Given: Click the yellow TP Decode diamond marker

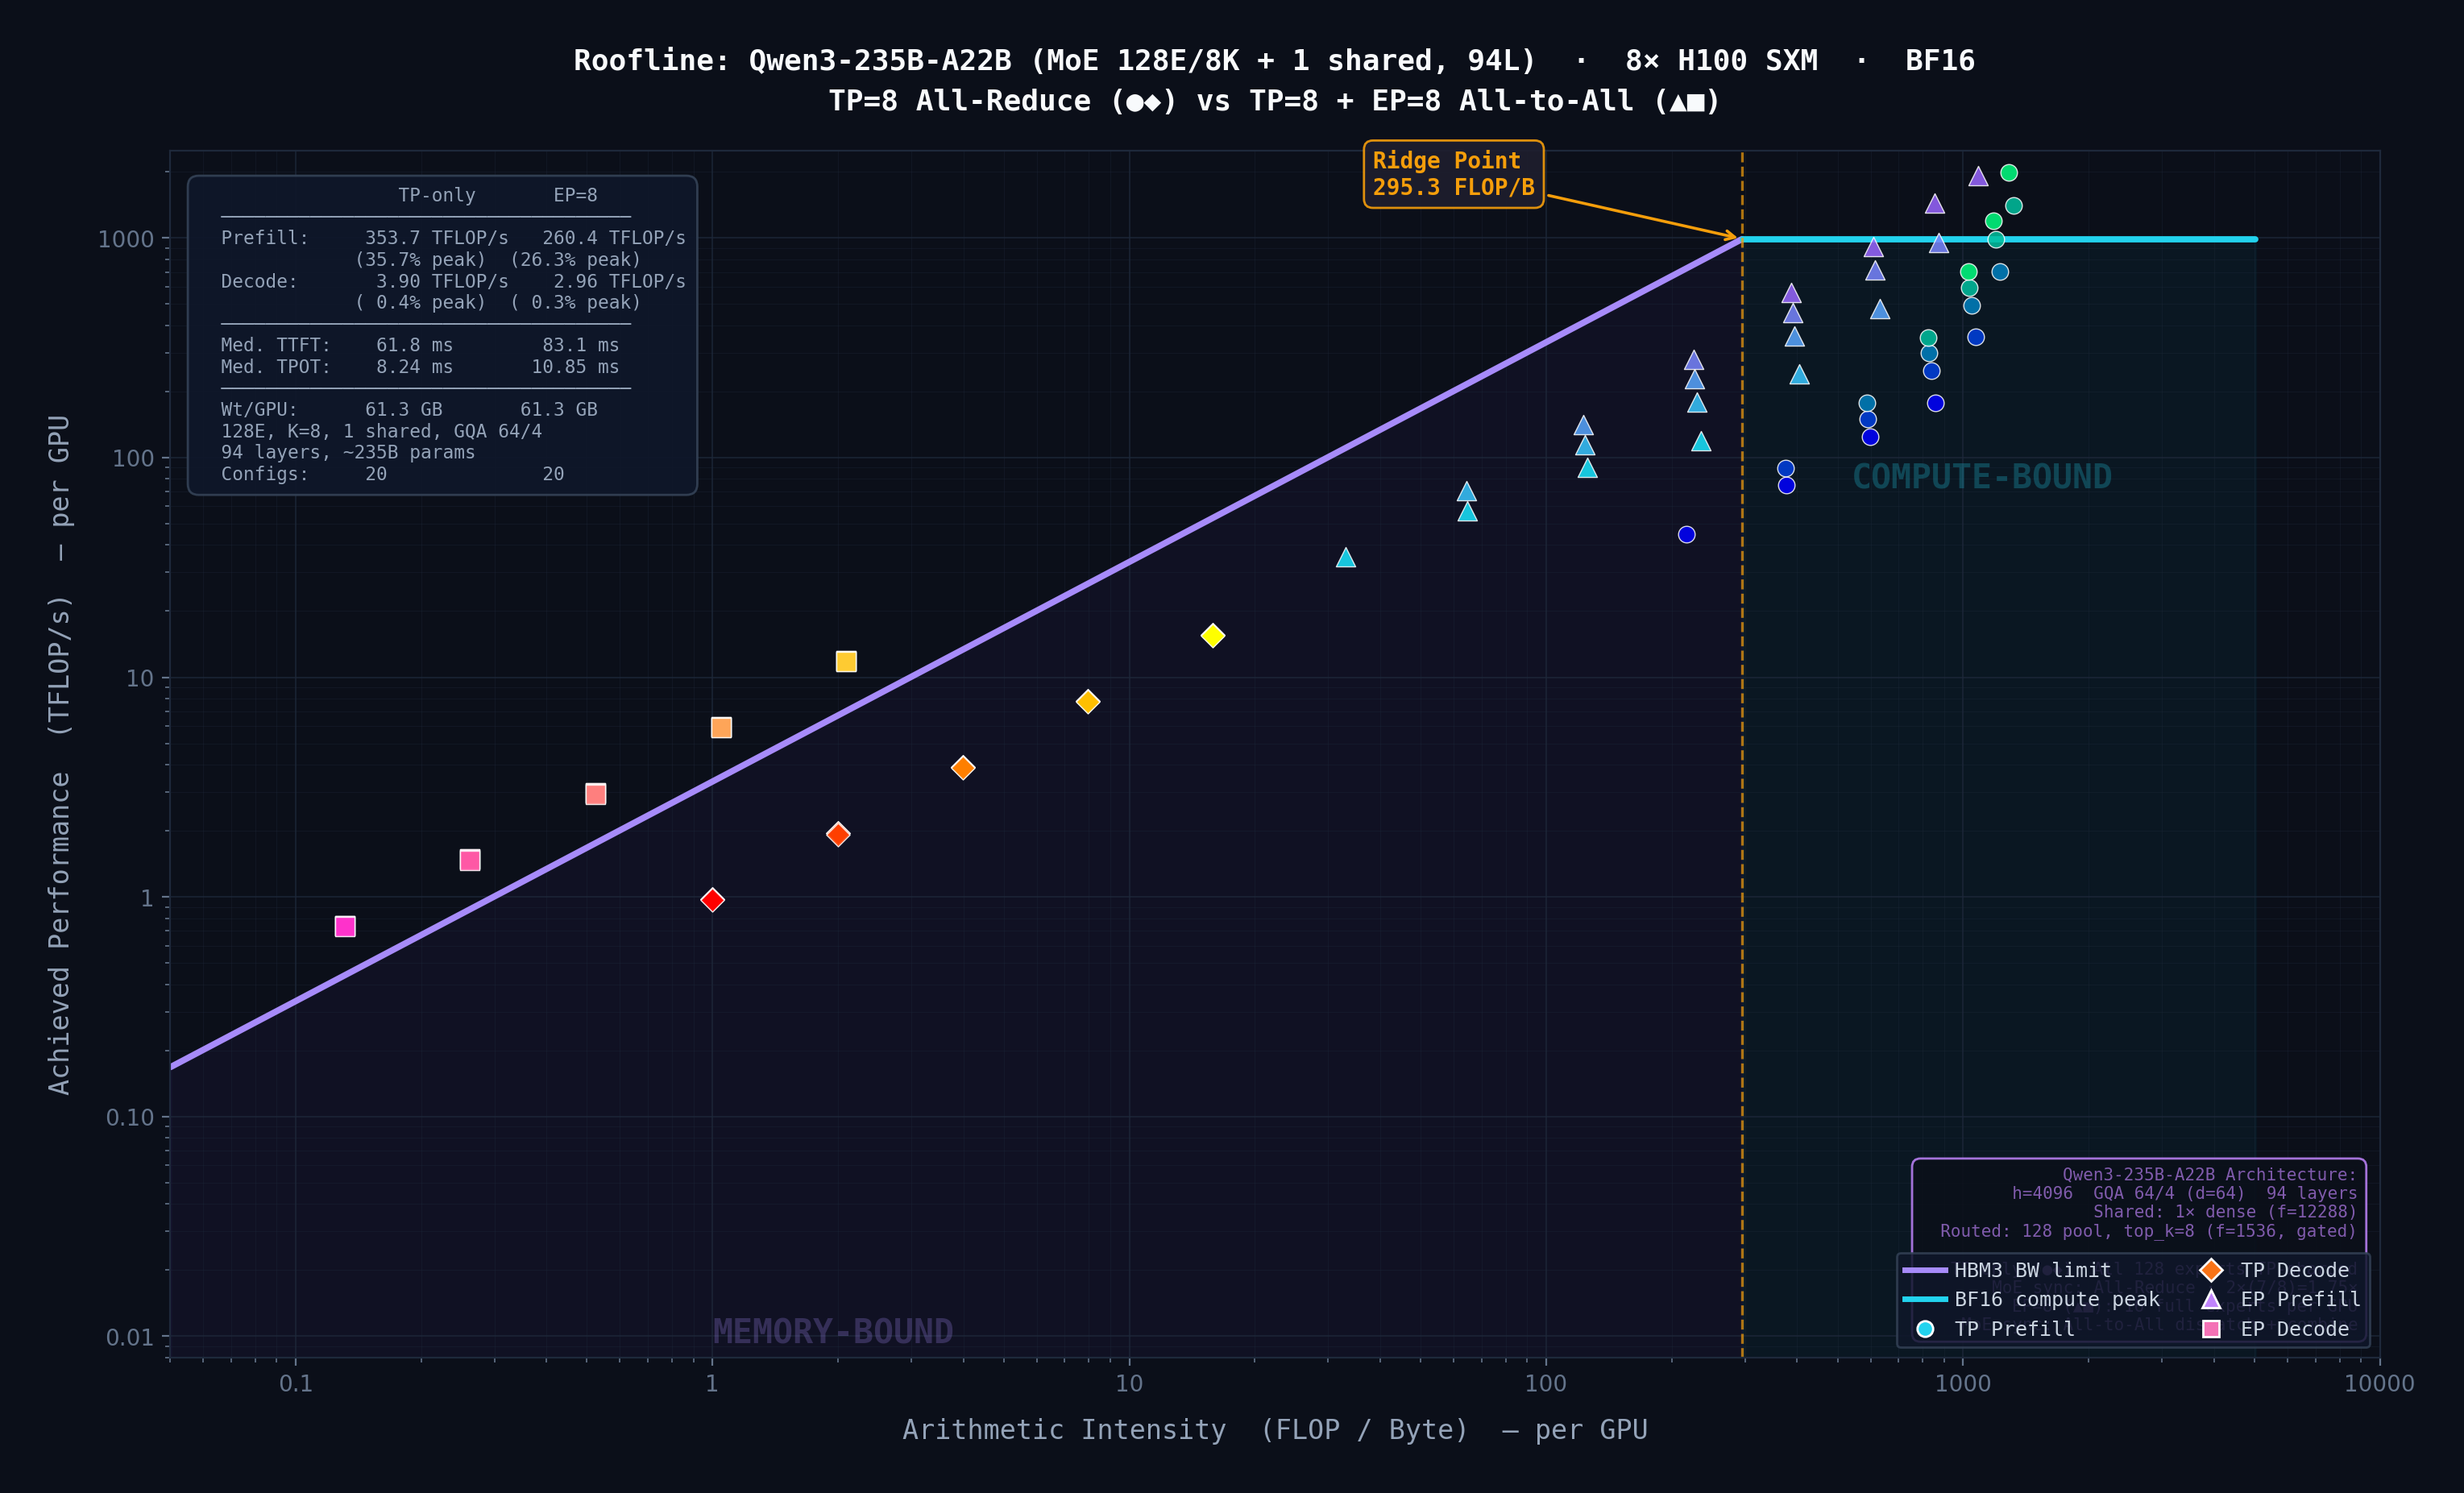Looking at the screenshot, I should 1212,636.
